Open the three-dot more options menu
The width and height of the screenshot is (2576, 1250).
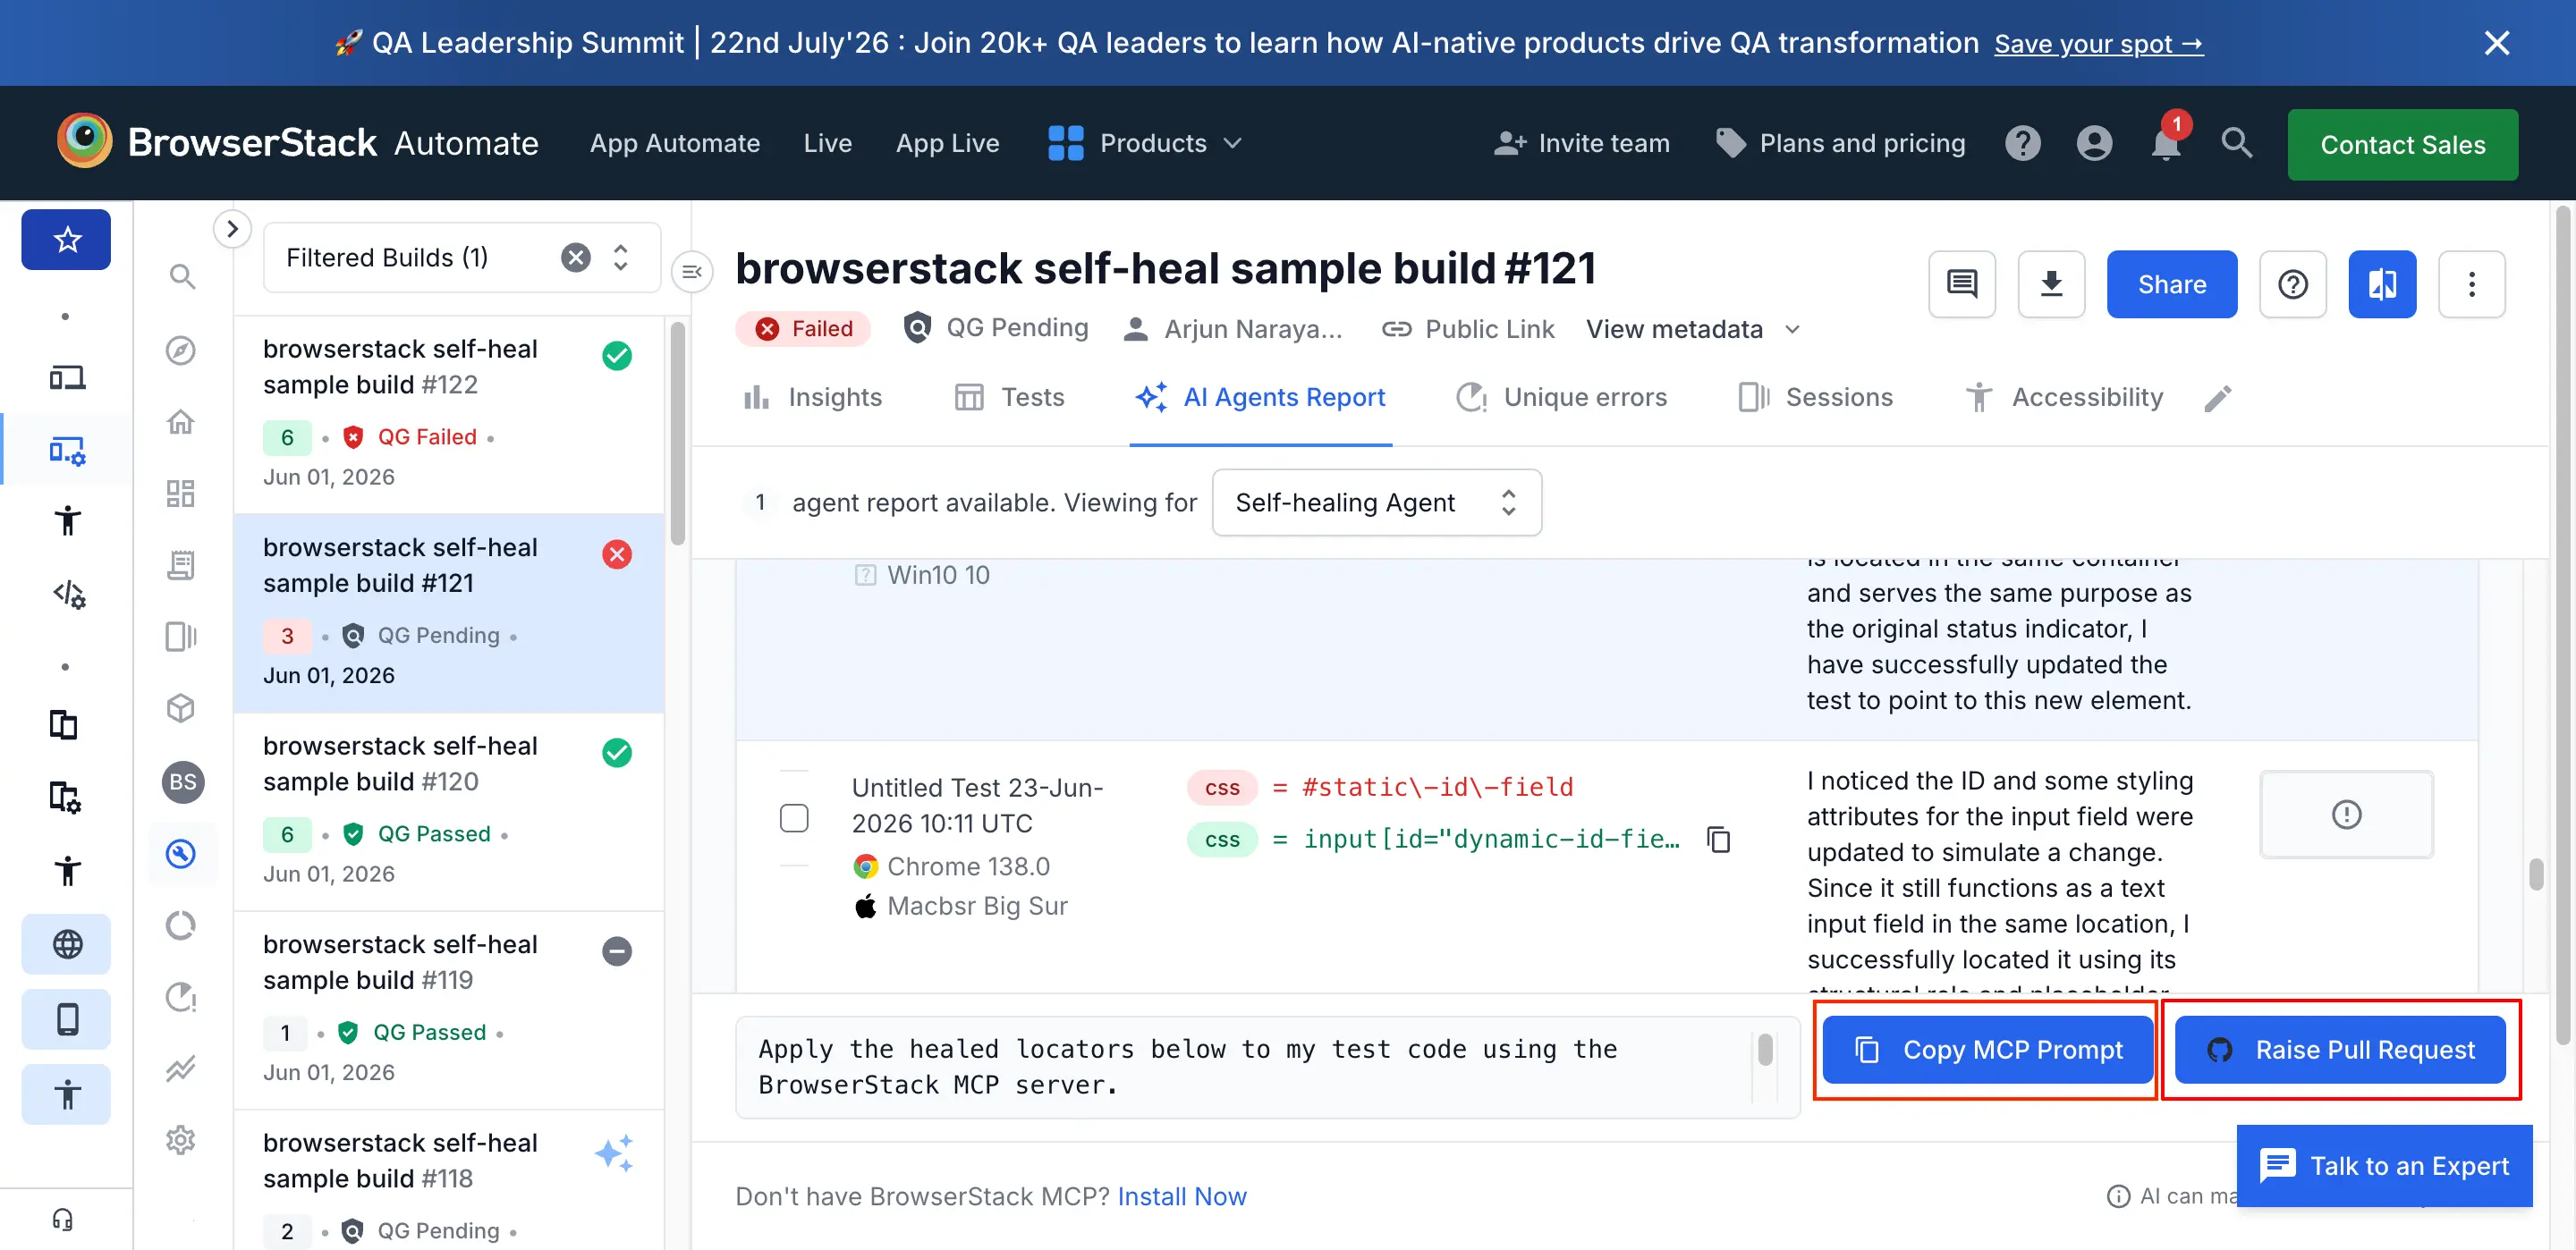[2471, 285]
